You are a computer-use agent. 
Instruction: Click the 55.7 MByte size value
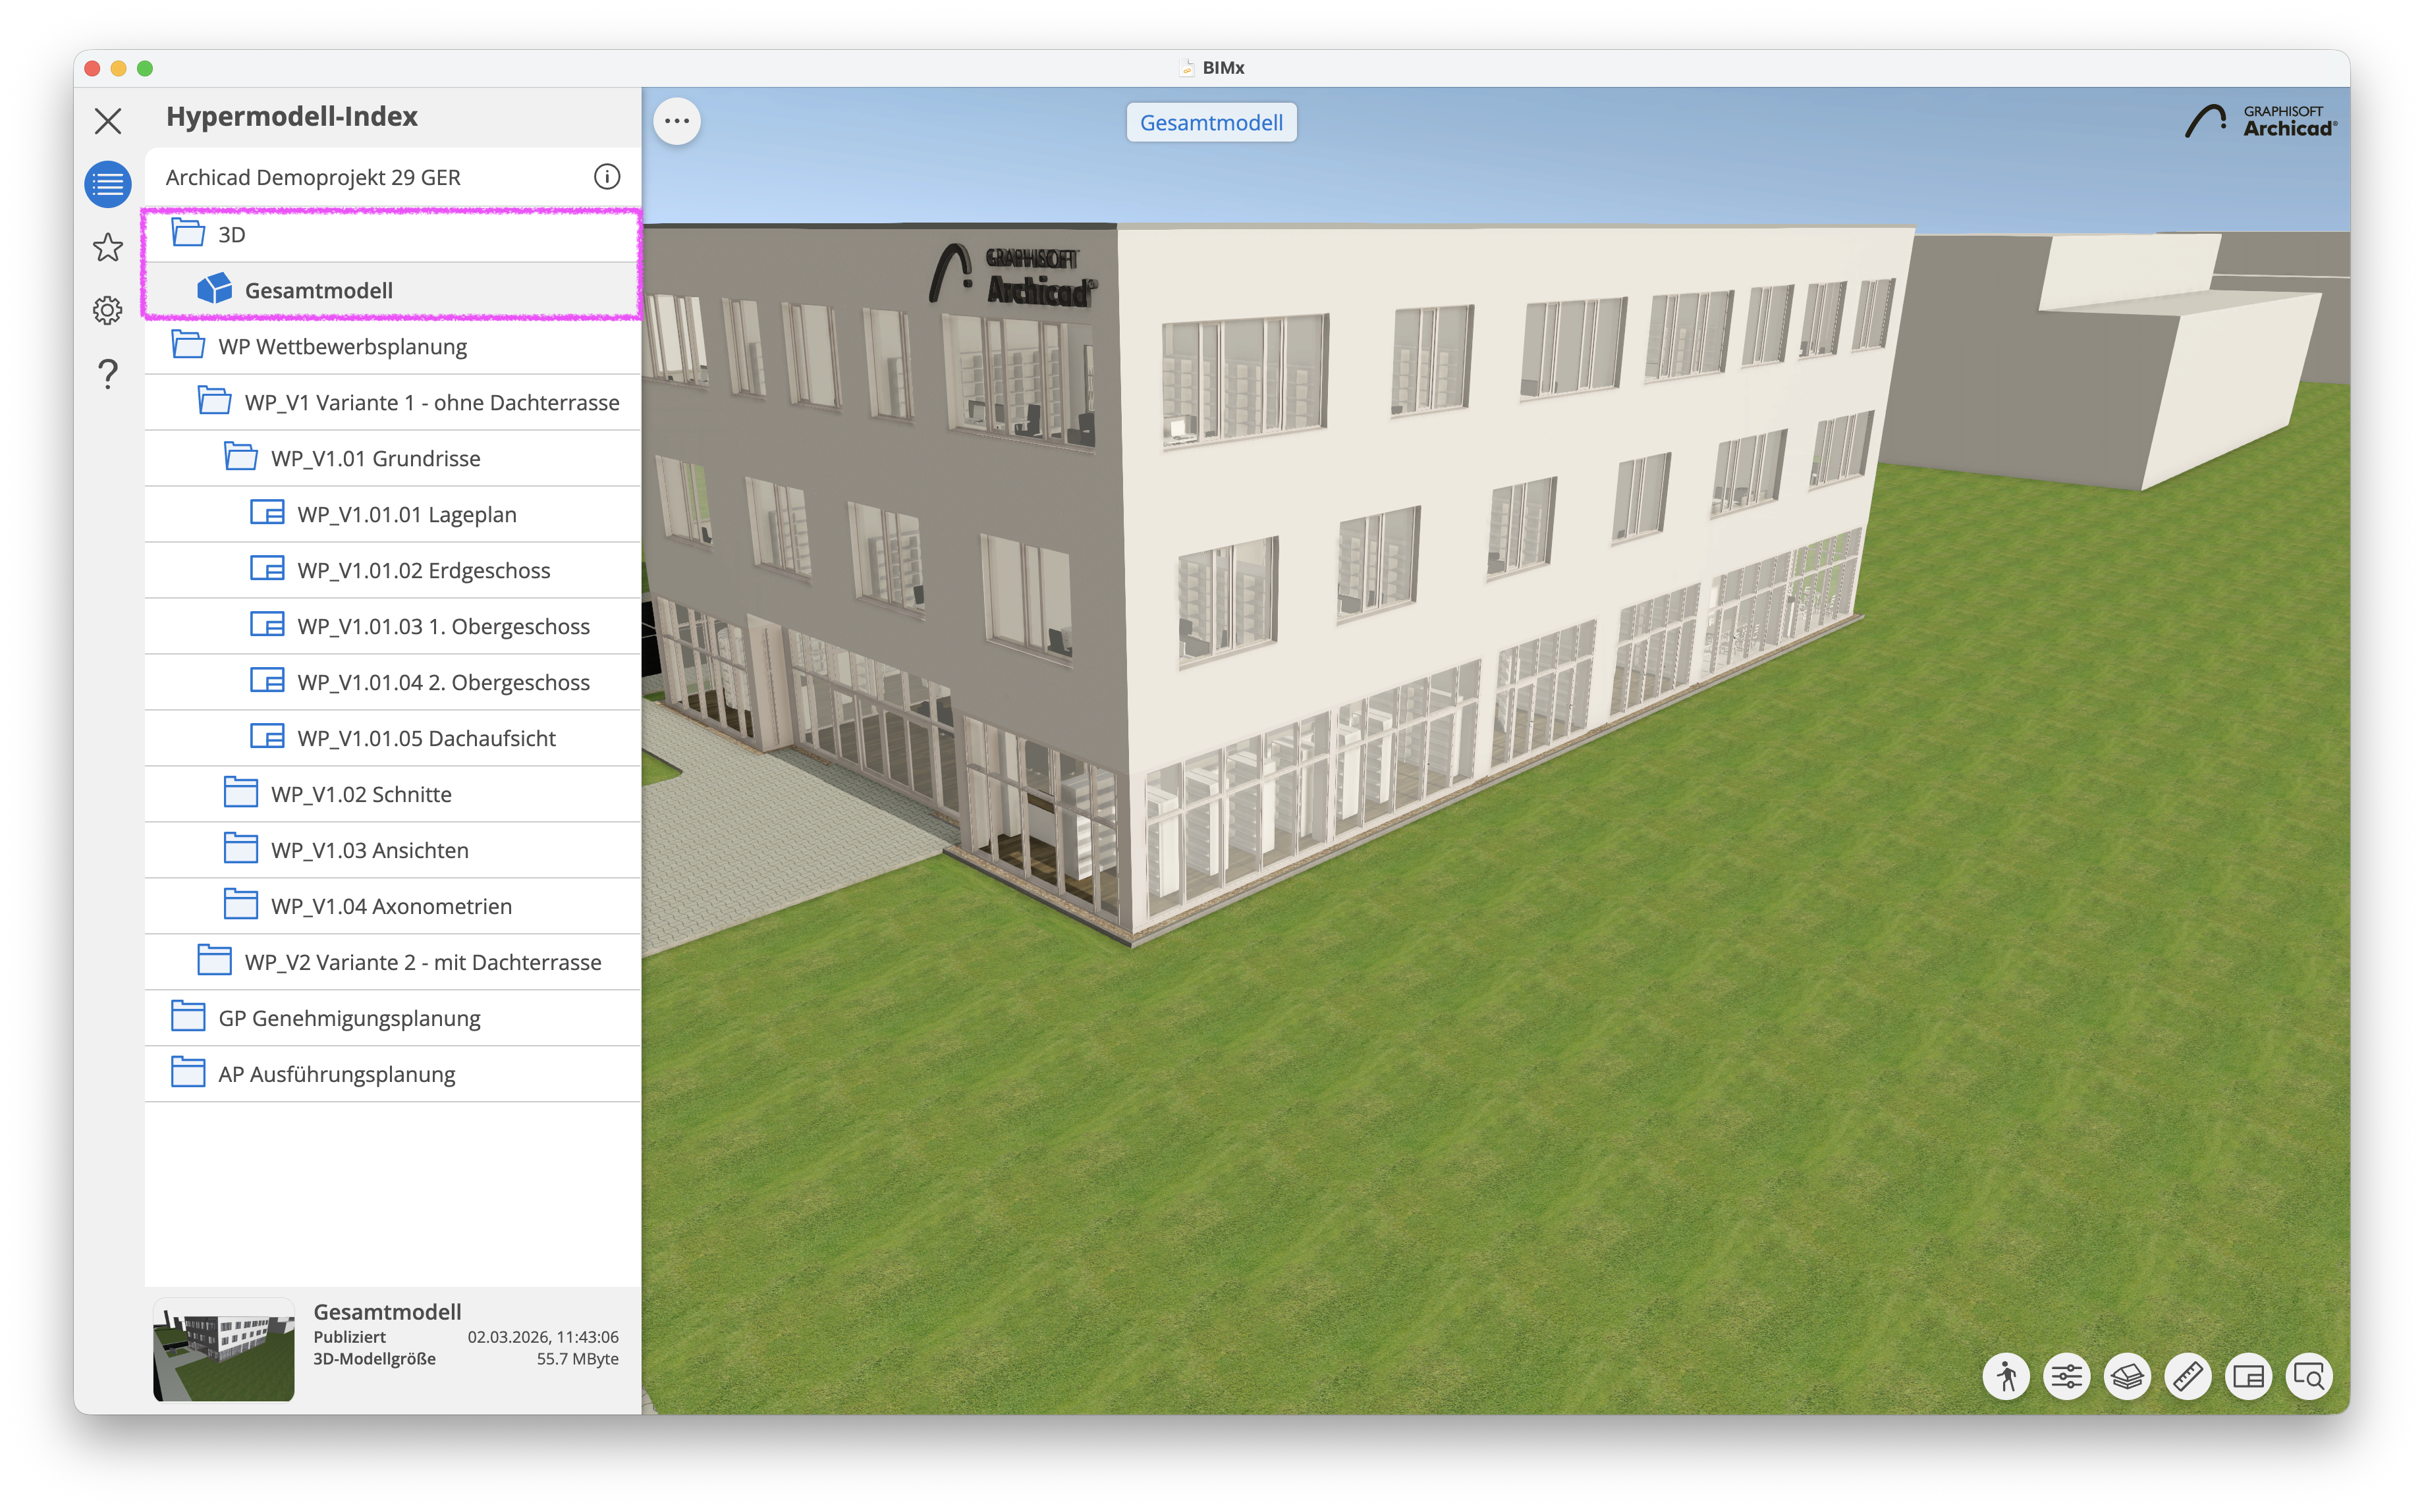[578, 1359]
